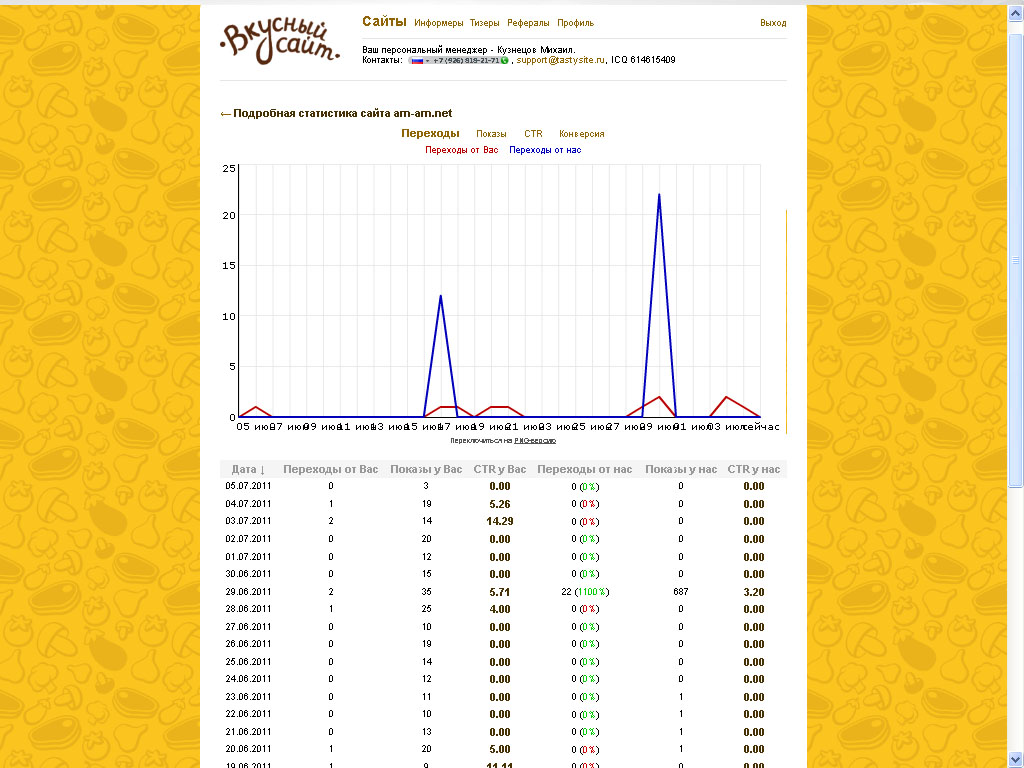Log out with the Выход link

(773, 23)
